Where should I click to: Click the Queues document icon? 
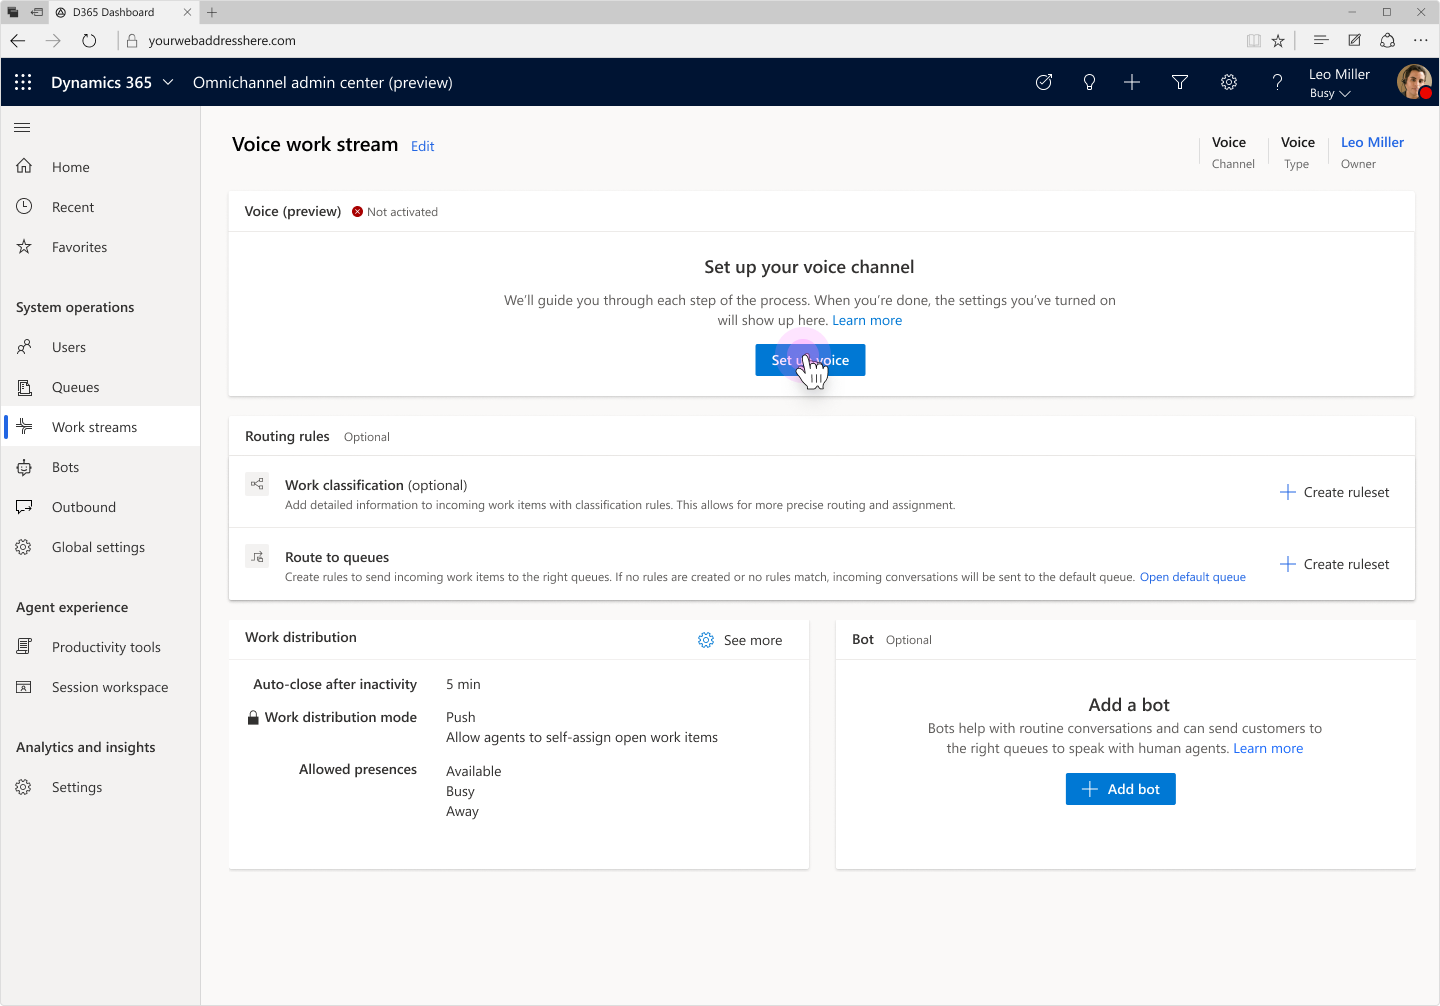click(x=24, y=387)
